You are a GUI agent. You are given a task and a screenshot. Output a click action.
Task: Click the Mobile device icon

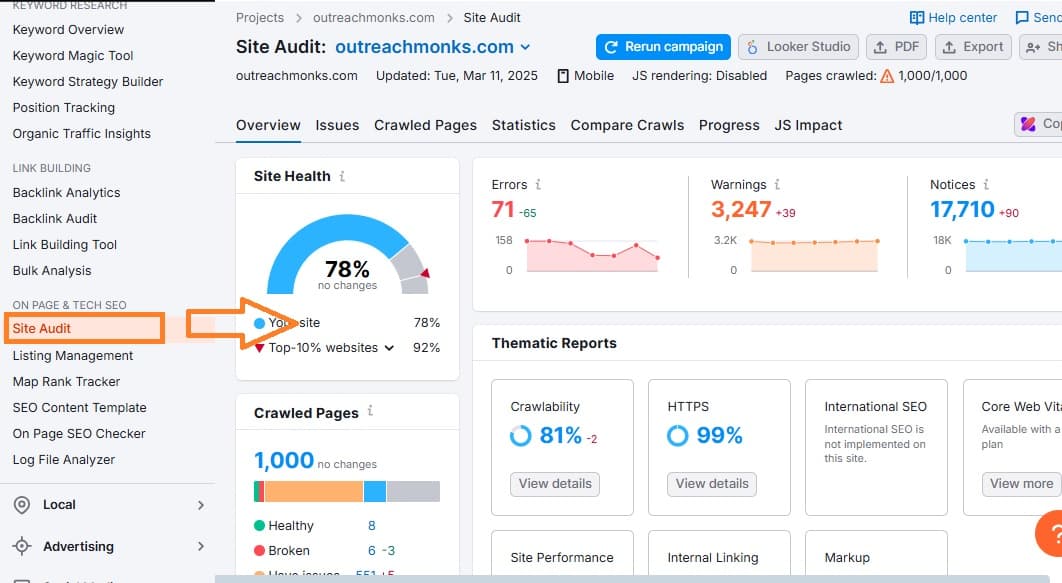pyautogui.click(x=563, y=76)
